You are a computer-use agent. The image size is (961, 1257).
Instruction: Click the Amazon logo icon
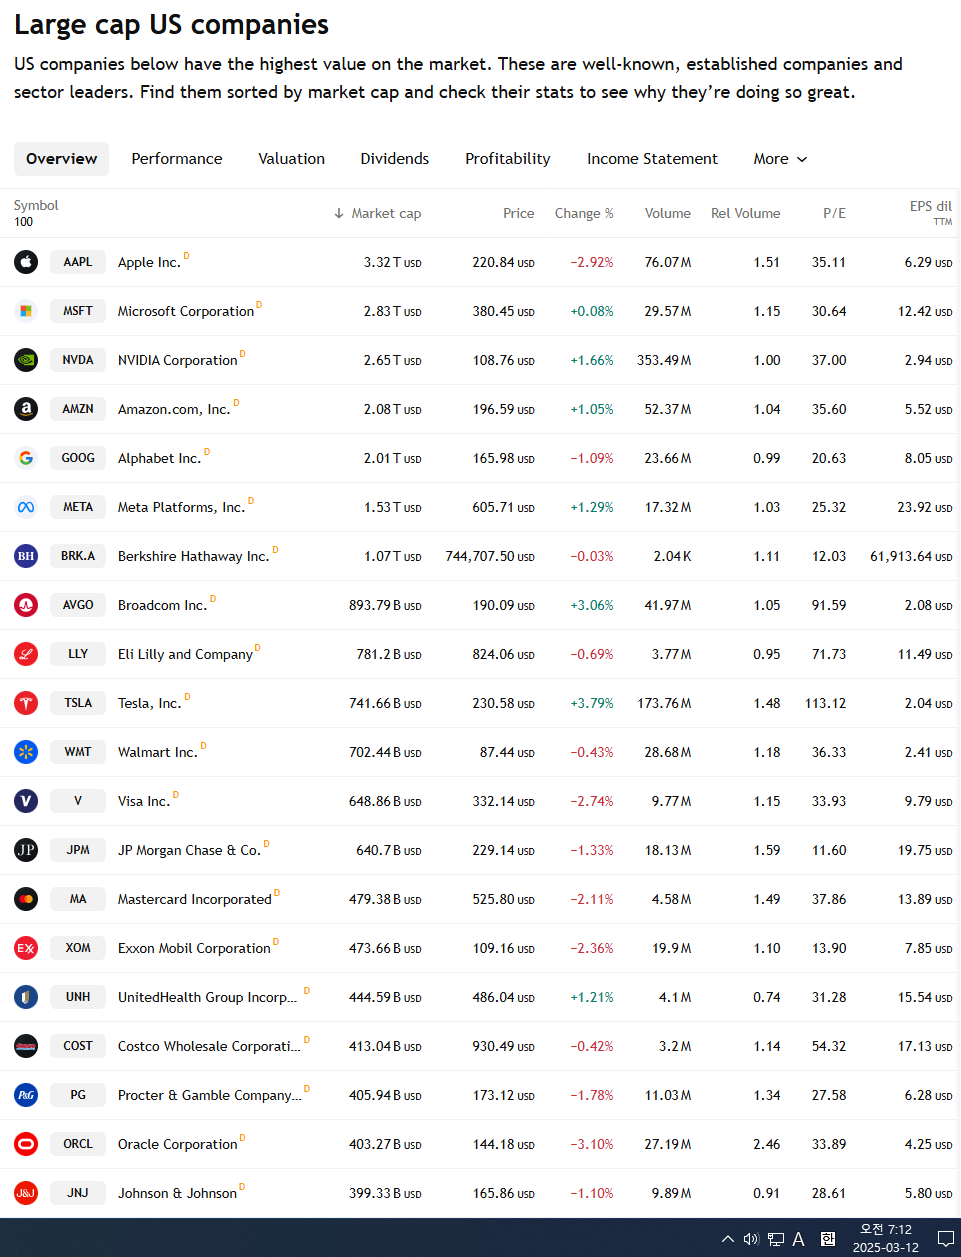point(26,409)
